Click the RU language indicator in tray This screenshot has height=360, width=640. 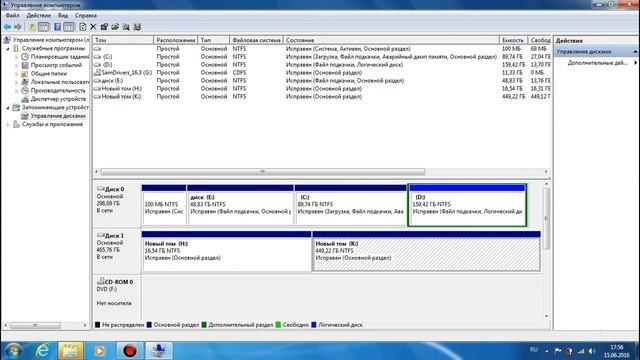533,350
